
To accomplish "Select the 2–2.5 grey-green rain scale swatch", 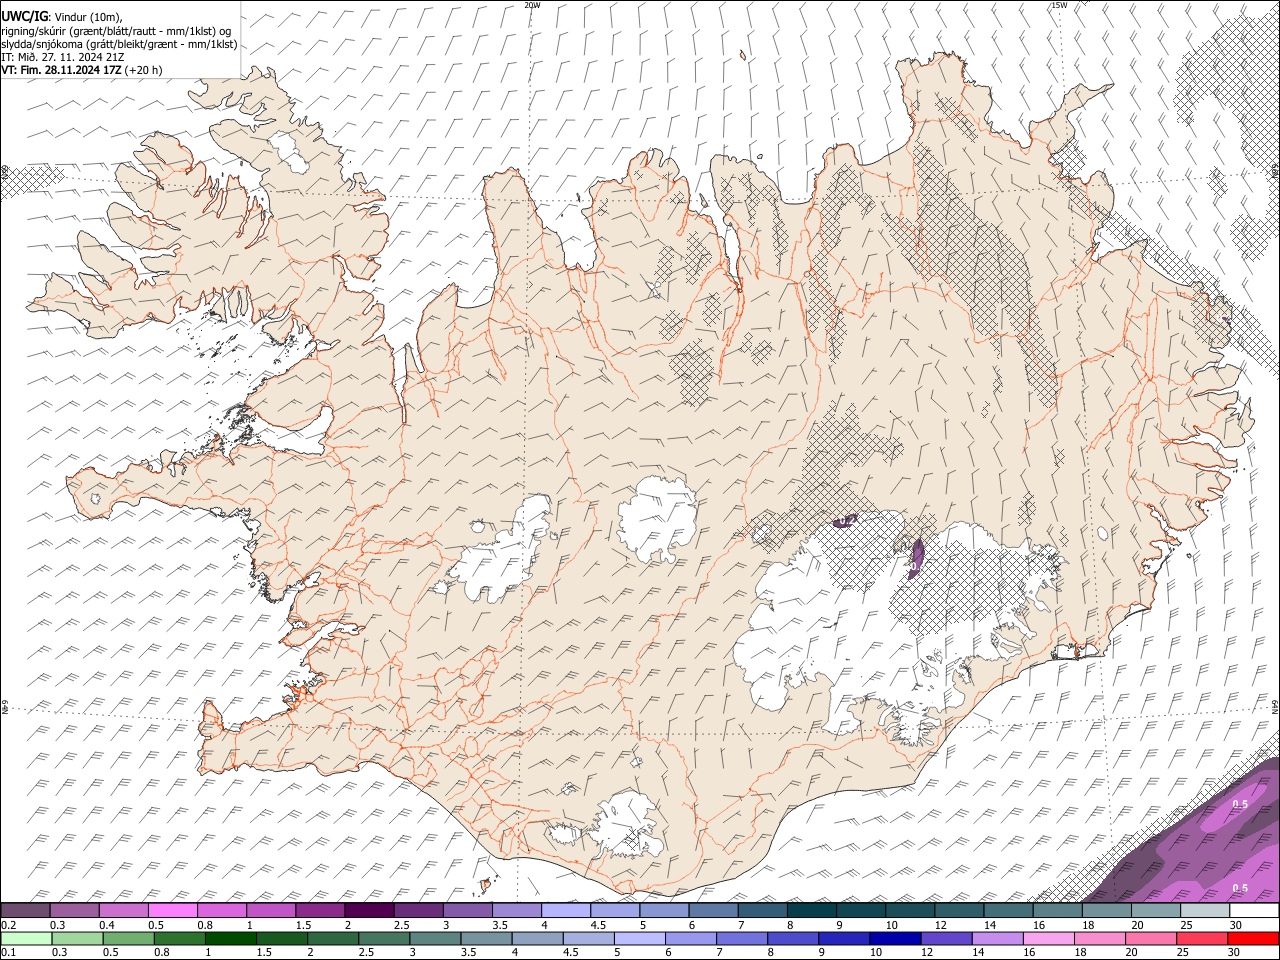I will (332, 938).
